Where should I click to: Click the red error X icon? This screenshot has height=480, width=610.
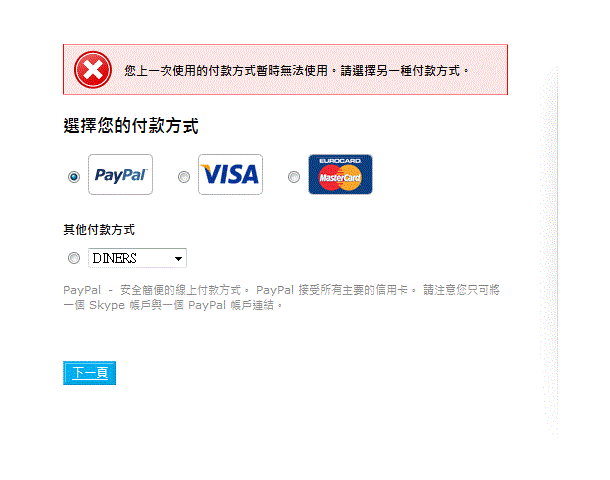(x=93, y=70)
